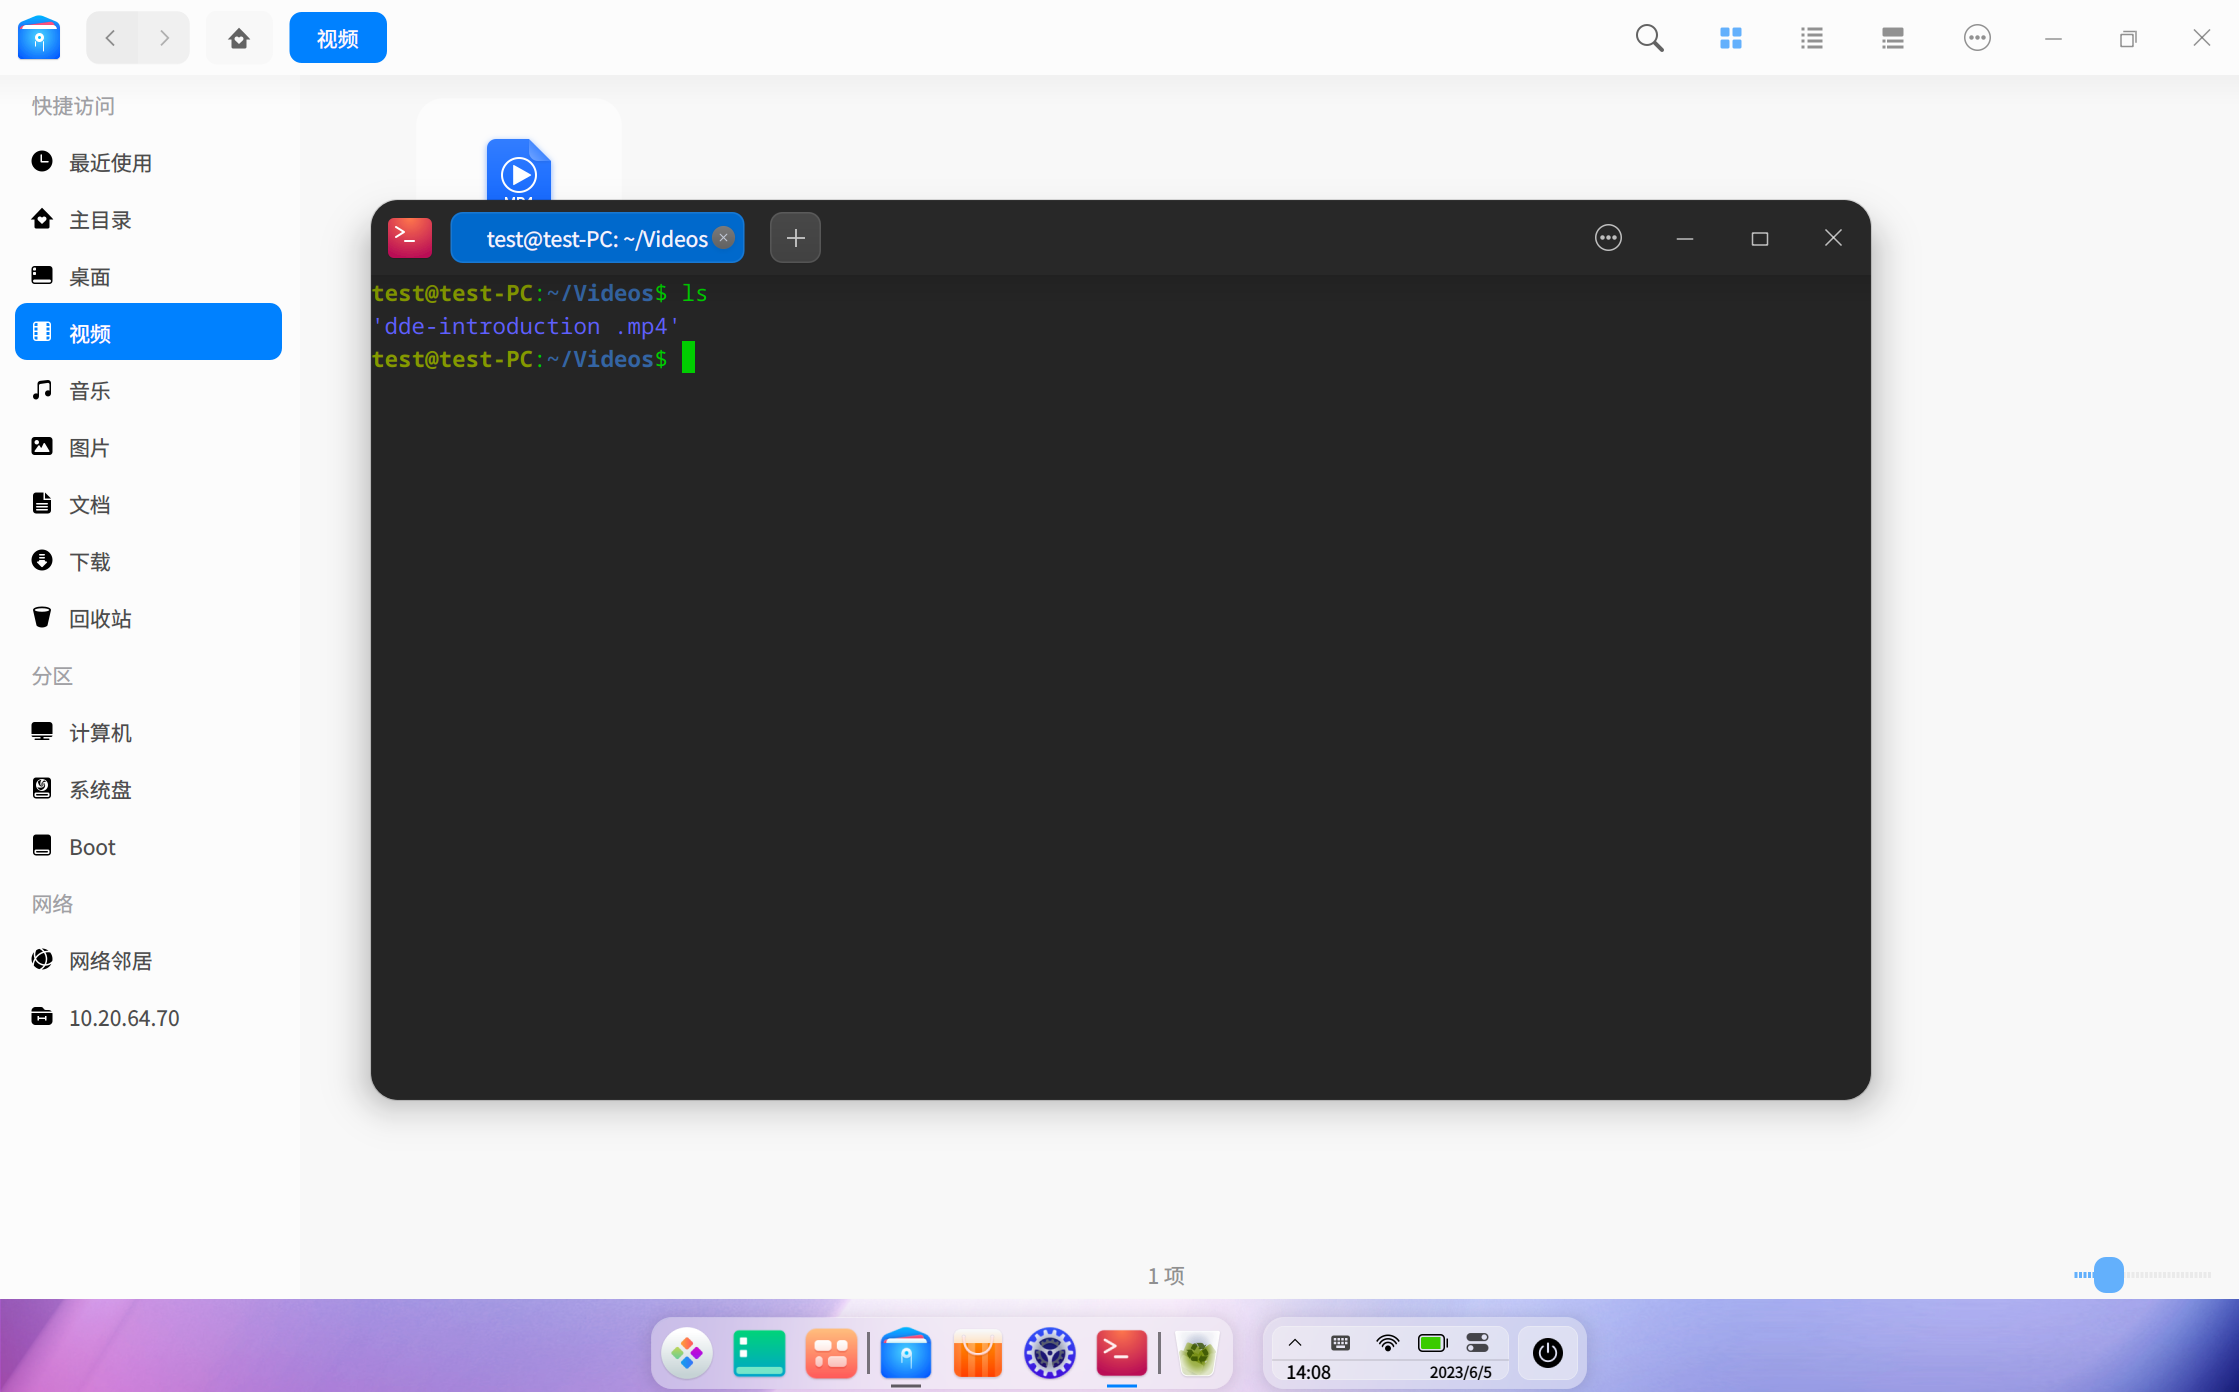This screenshot has width=2239, height=1392.
Task: Click the 视频 breadcrumb button
Action: click(338, 38)
